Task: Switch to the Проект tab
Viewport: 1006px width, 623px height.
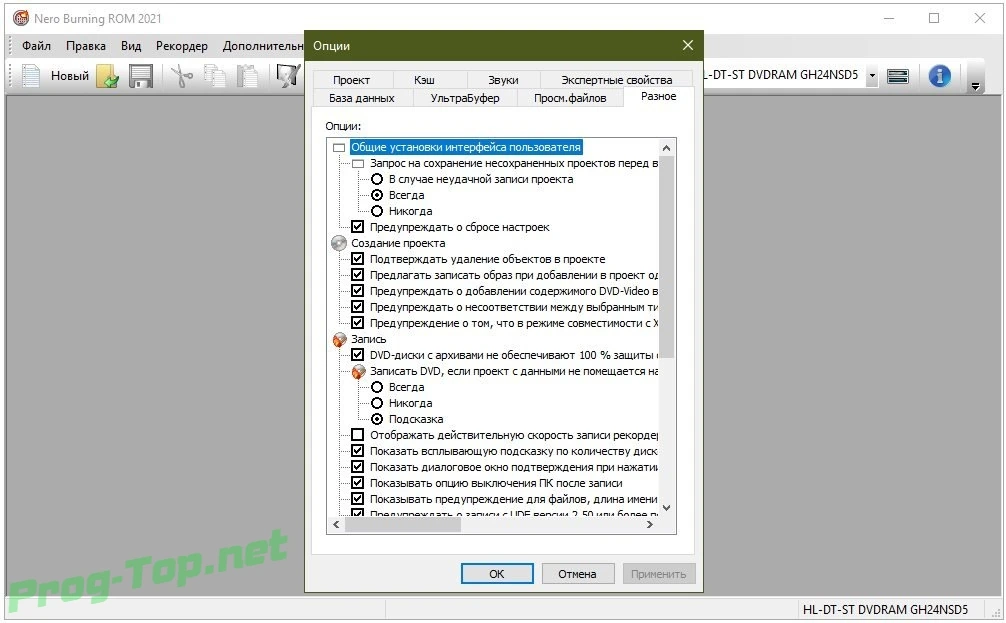Action: click(351, 80)
